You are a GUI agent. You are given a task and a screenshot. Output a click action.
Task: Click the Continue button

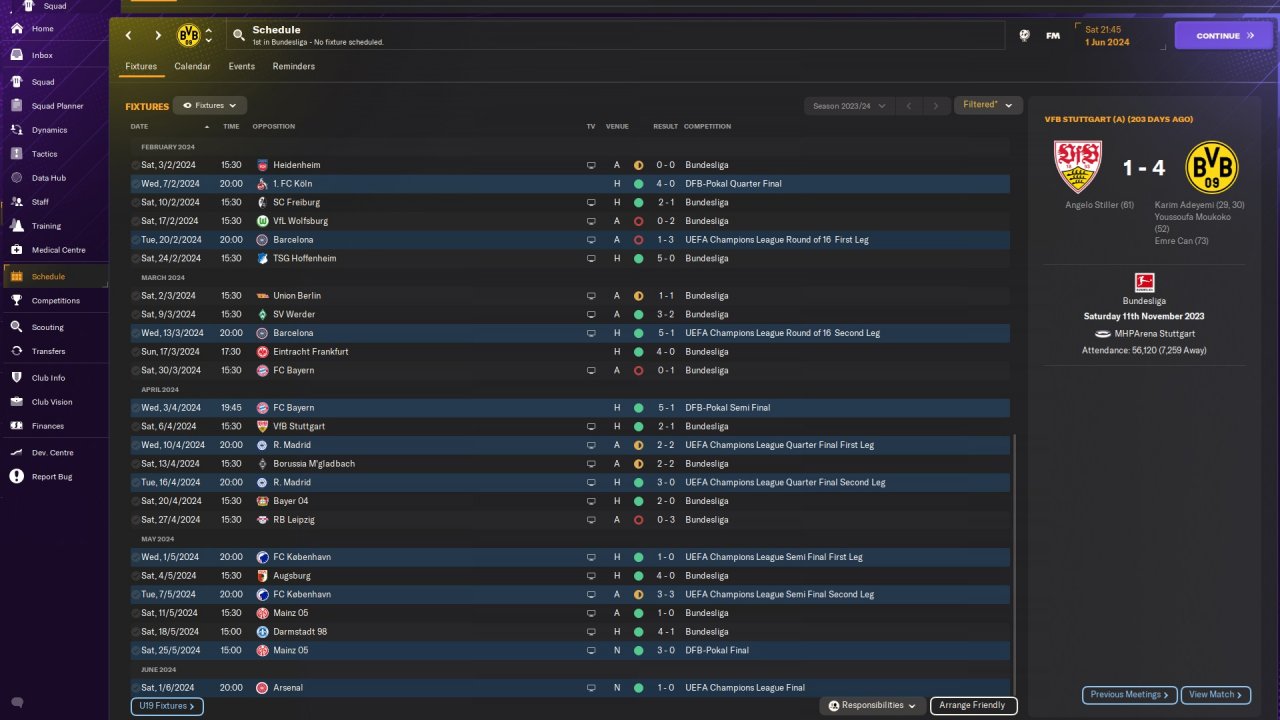(x=1224, y=36)
